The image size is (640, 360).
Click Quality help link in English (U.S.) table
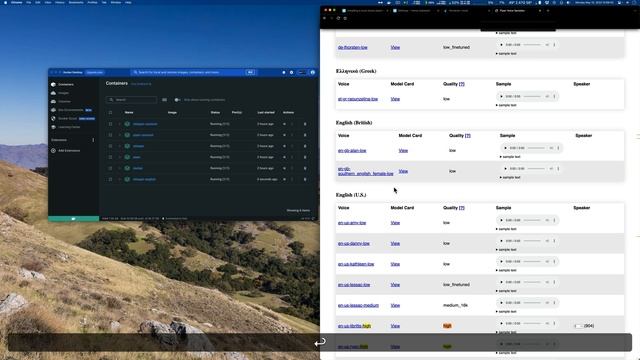462,208
